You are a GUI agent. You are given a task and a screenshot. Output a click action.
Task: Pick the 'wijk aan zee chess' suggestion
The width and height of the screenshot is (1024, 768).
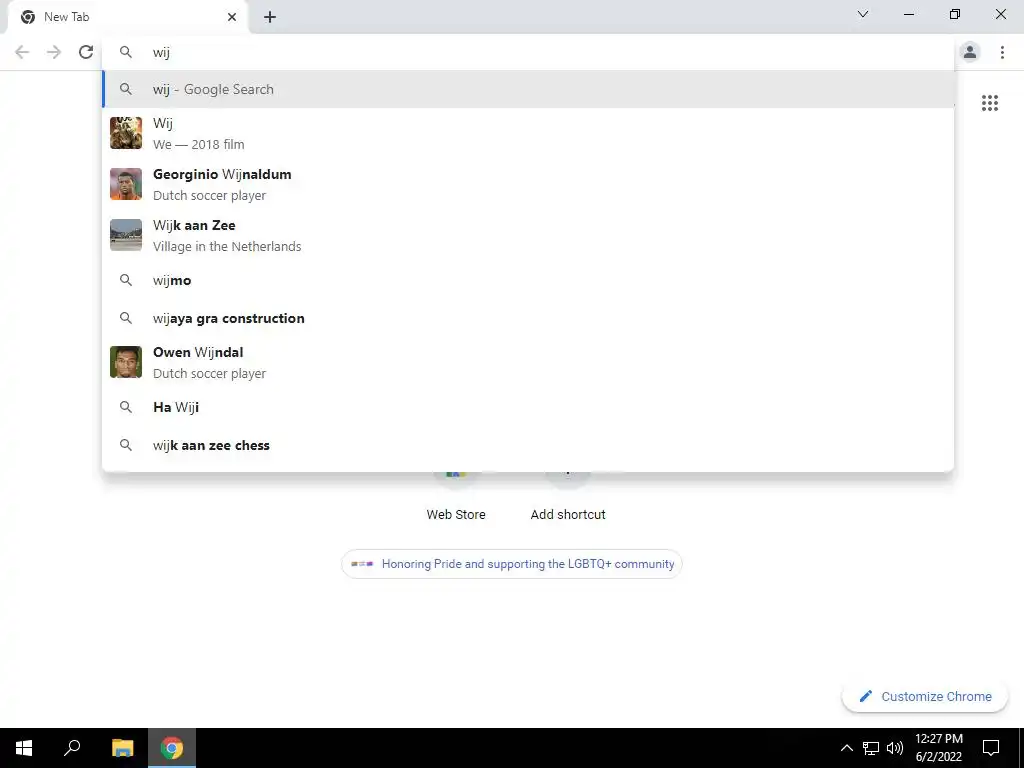point(528,445)
